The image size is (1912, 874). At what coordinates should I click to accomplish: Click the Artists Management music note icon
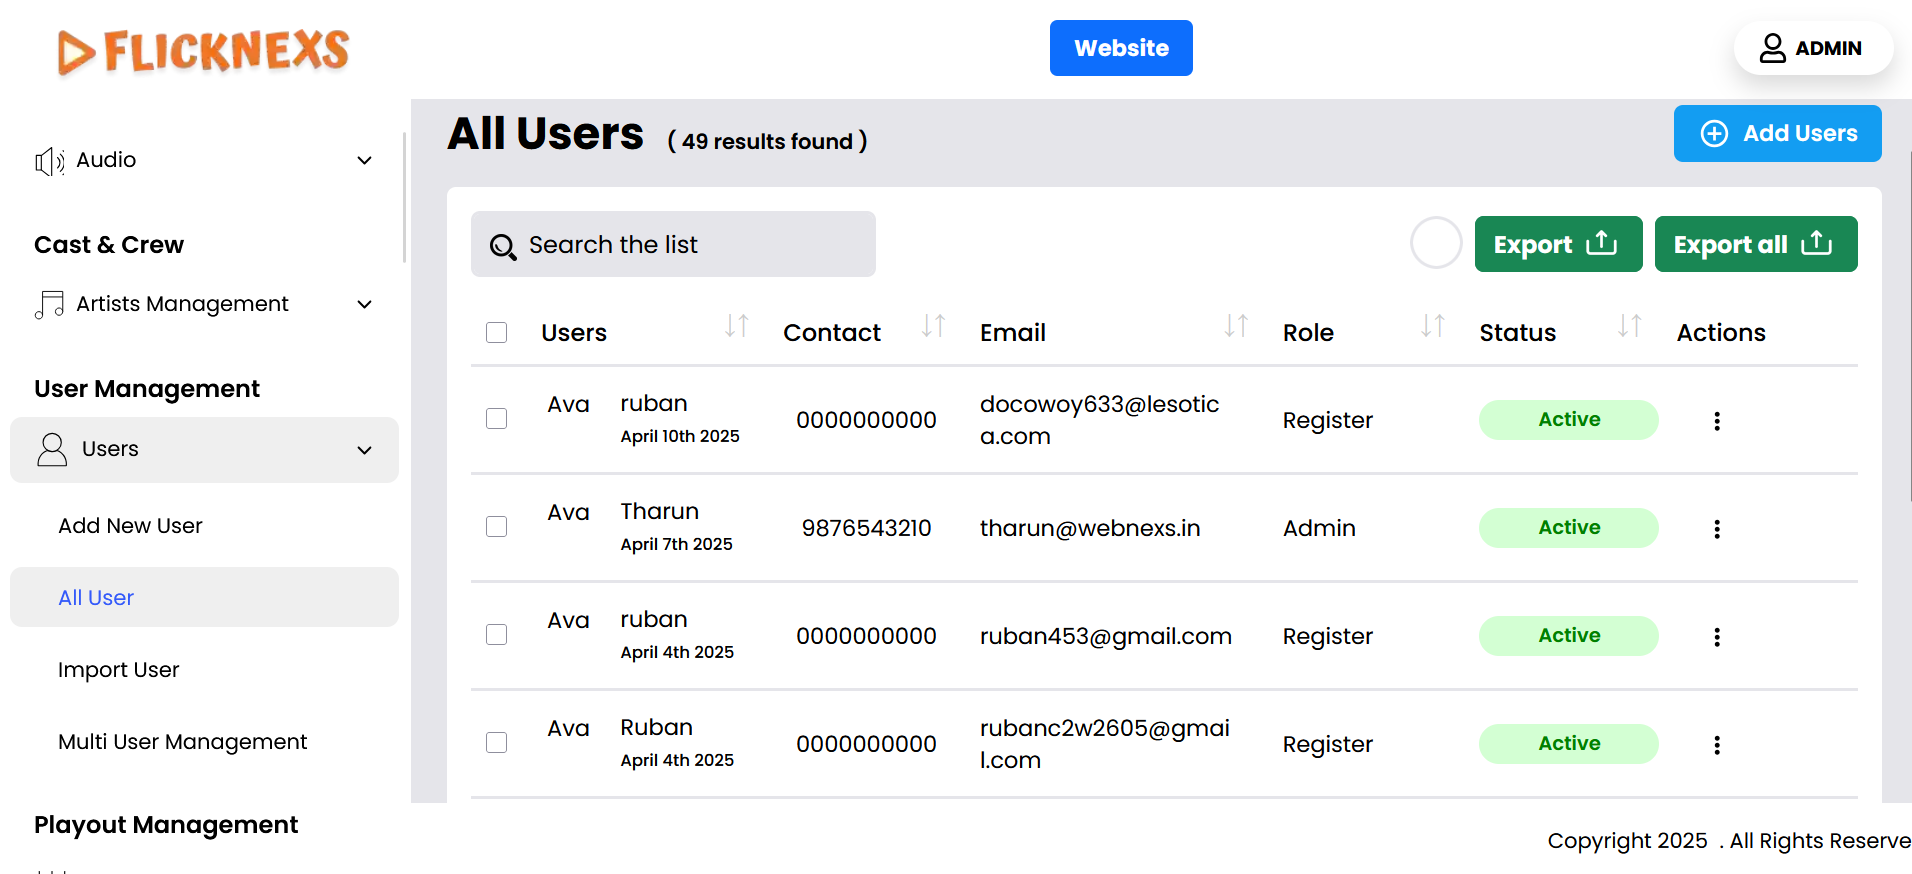tap(49, 304)
